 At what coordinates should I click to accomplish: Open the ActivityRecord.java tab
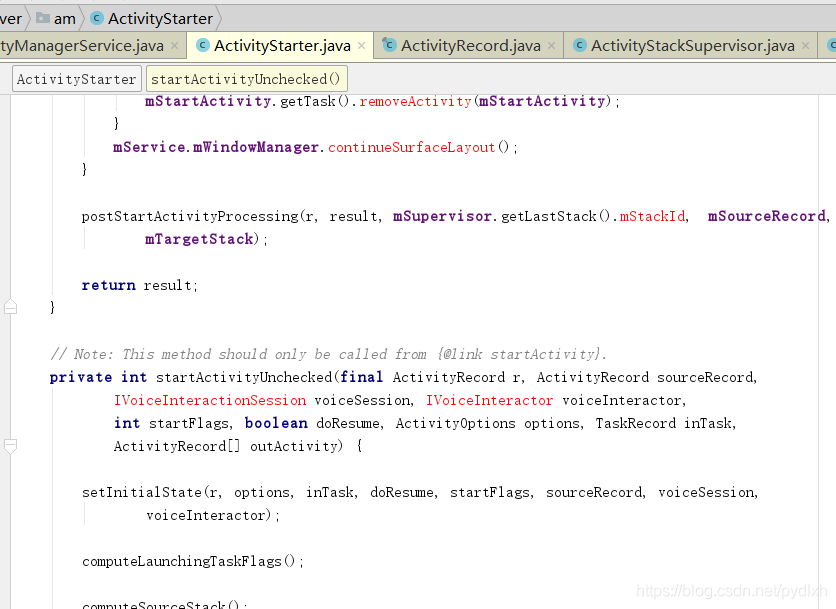tap(471, 46)
